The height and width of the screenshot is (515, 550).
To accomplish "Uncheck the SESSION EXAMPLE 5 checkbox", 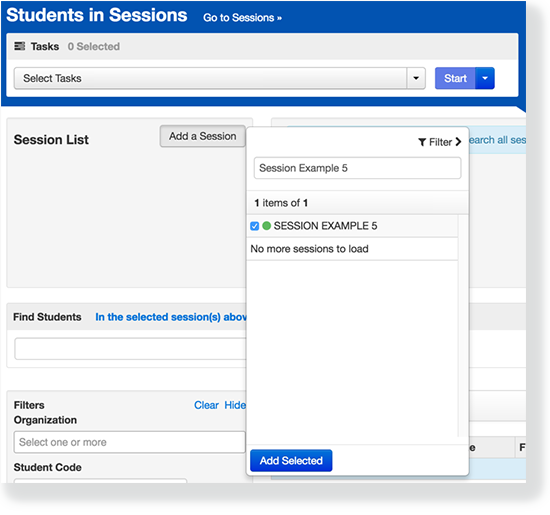I will [x=255, y=226].
